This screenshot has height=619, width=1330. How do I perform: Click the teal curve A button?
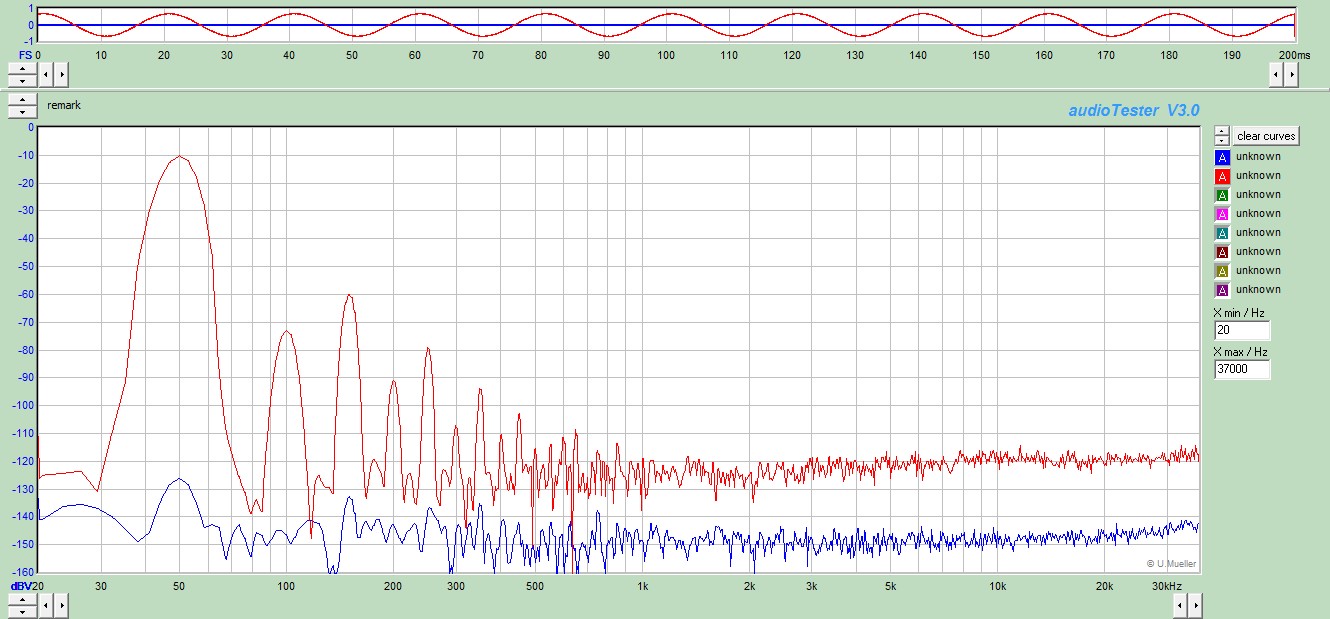(1222, 233)
